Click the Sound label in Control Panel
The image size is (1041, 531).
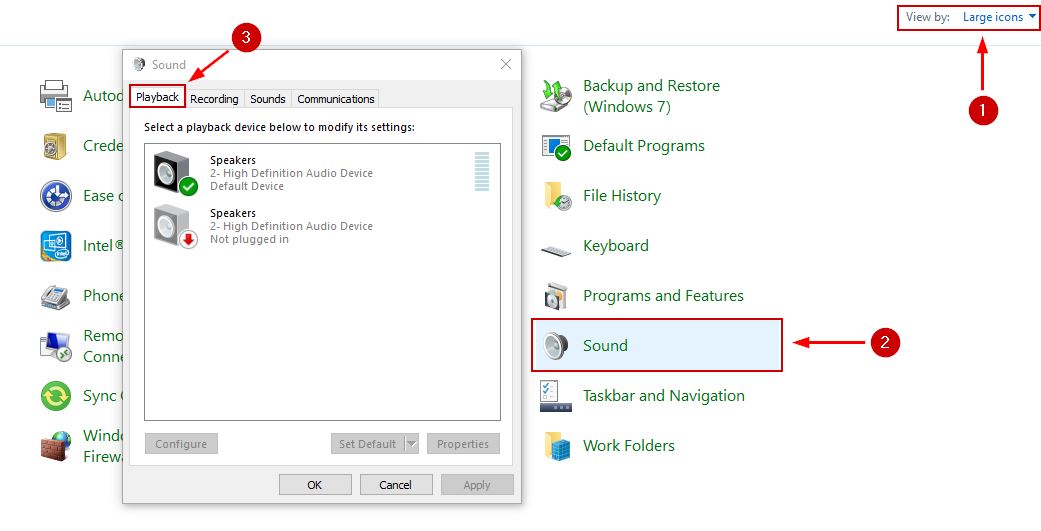(605, 346)
